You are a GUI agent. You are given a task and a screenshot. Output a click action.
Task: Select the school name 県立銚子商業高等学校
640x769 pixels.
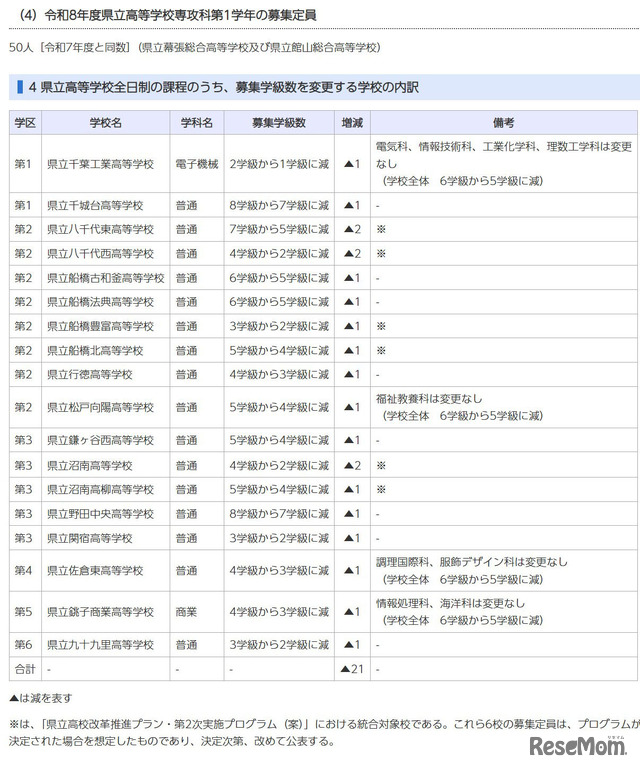pos(101,612)
